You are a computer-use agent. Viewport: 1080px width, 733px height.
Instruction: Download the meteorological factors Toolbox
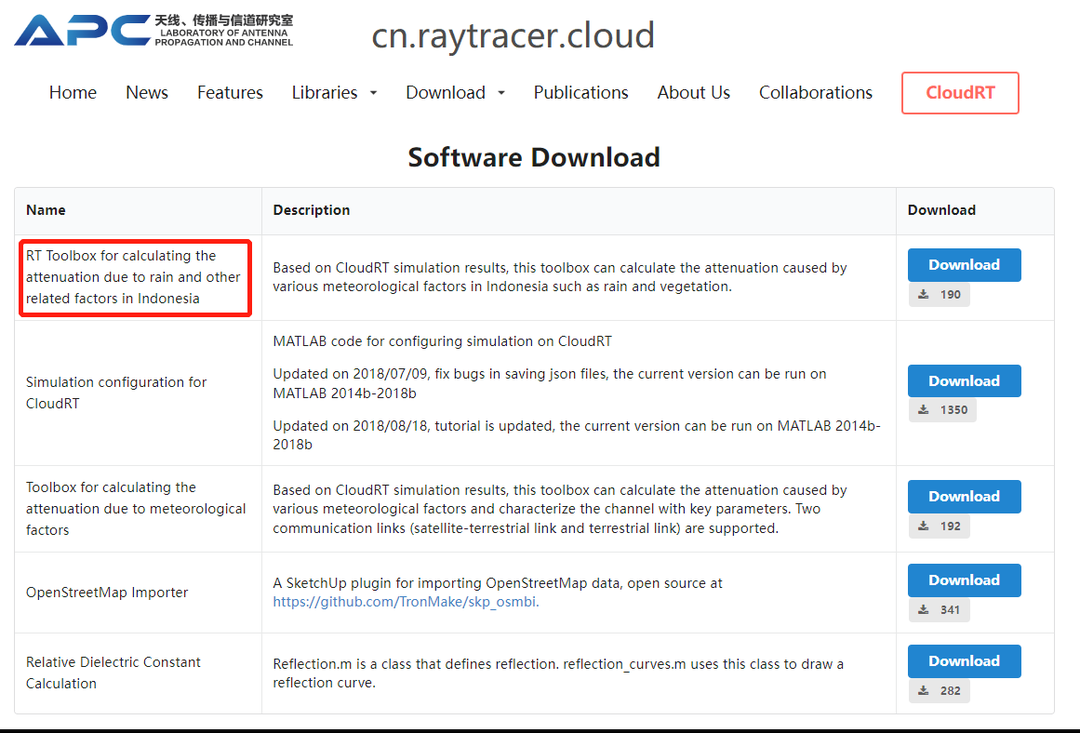(964, 497)
